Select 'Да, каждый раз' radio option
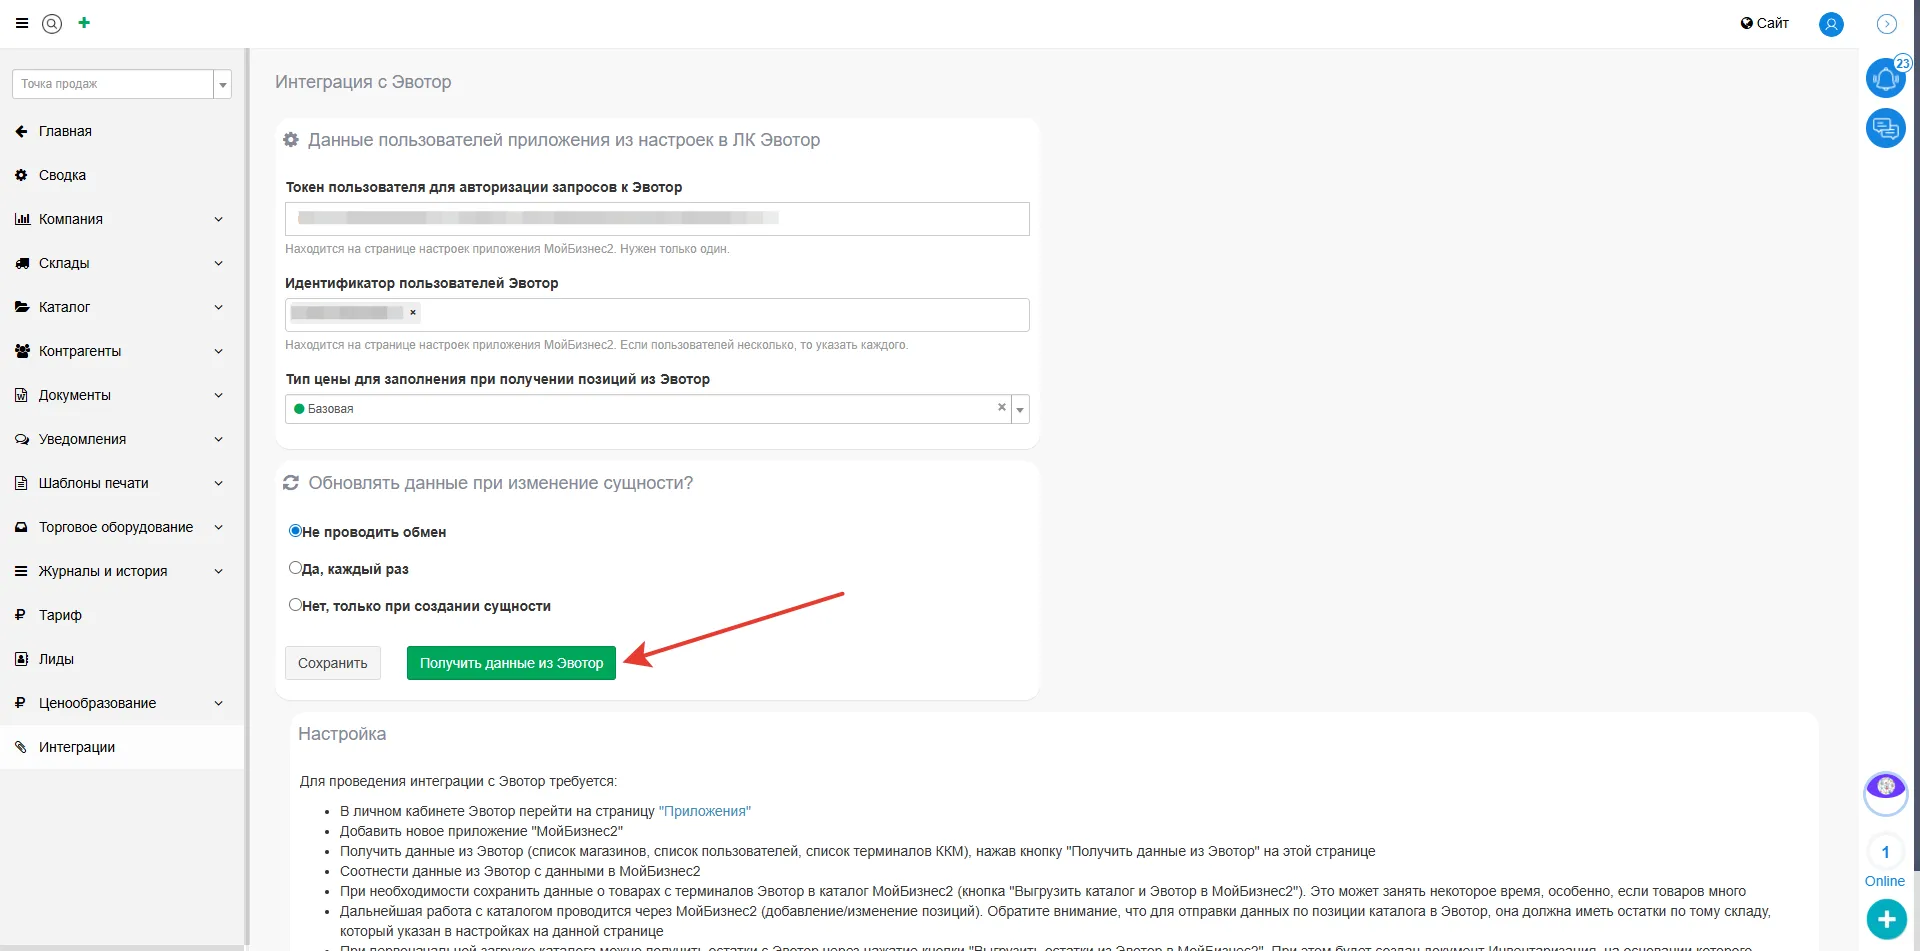 [x=295, y=568]
